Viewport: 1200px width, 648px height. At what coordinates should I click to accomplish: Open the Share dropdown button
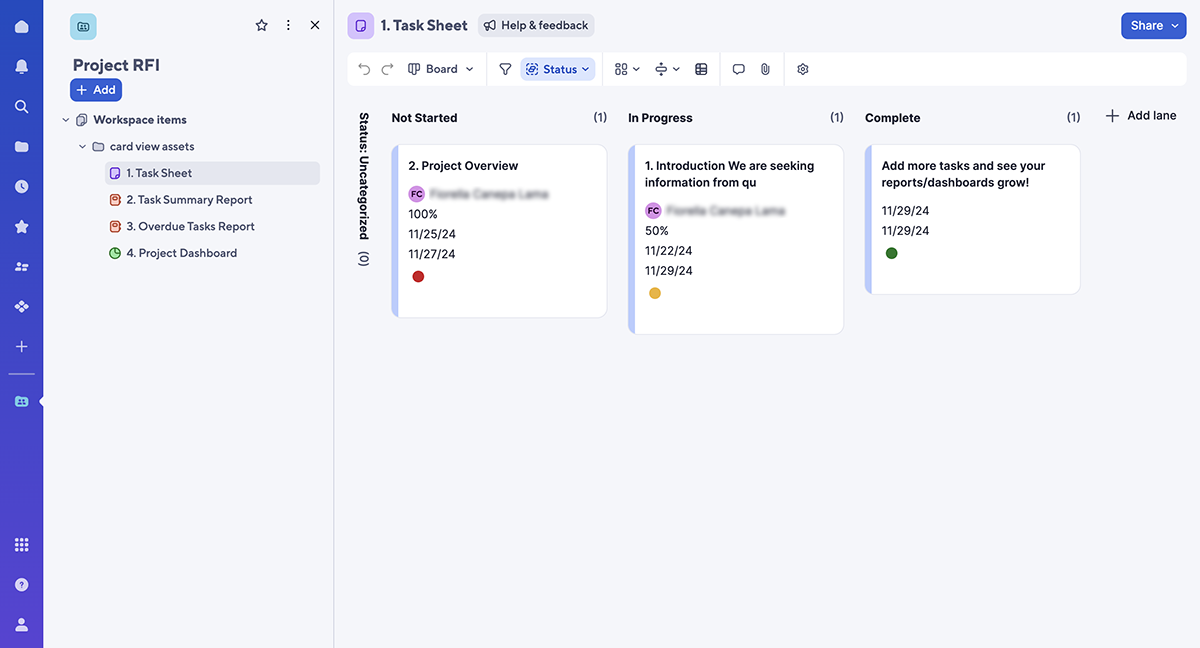point(1153,26)
